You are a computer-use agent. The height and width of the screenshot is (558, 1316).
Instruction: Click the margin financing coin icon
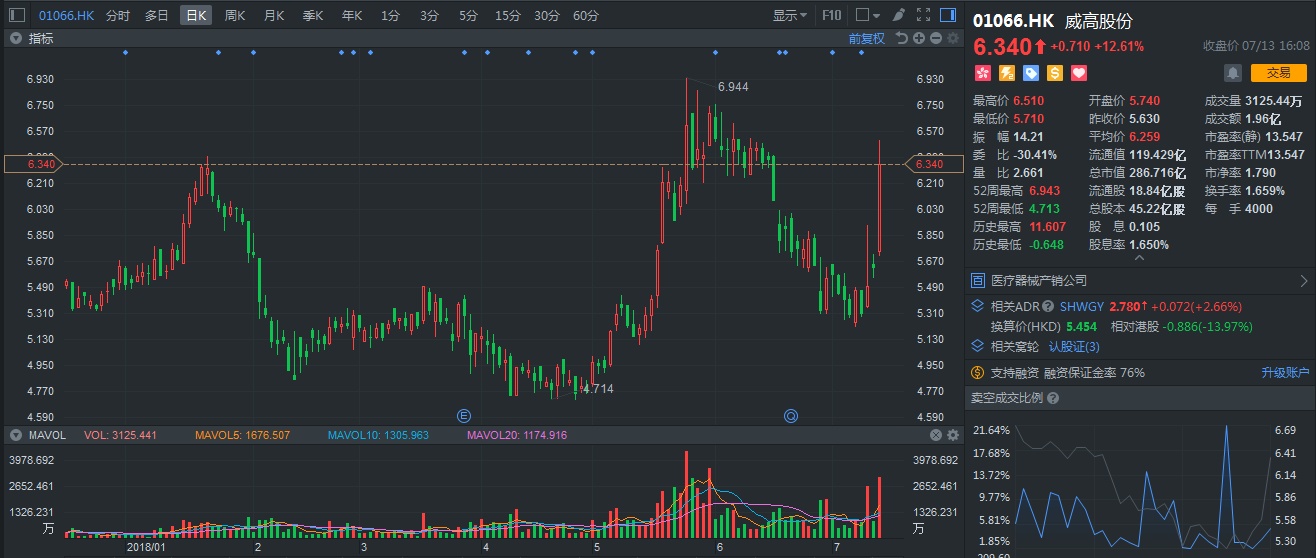(979, 372)
